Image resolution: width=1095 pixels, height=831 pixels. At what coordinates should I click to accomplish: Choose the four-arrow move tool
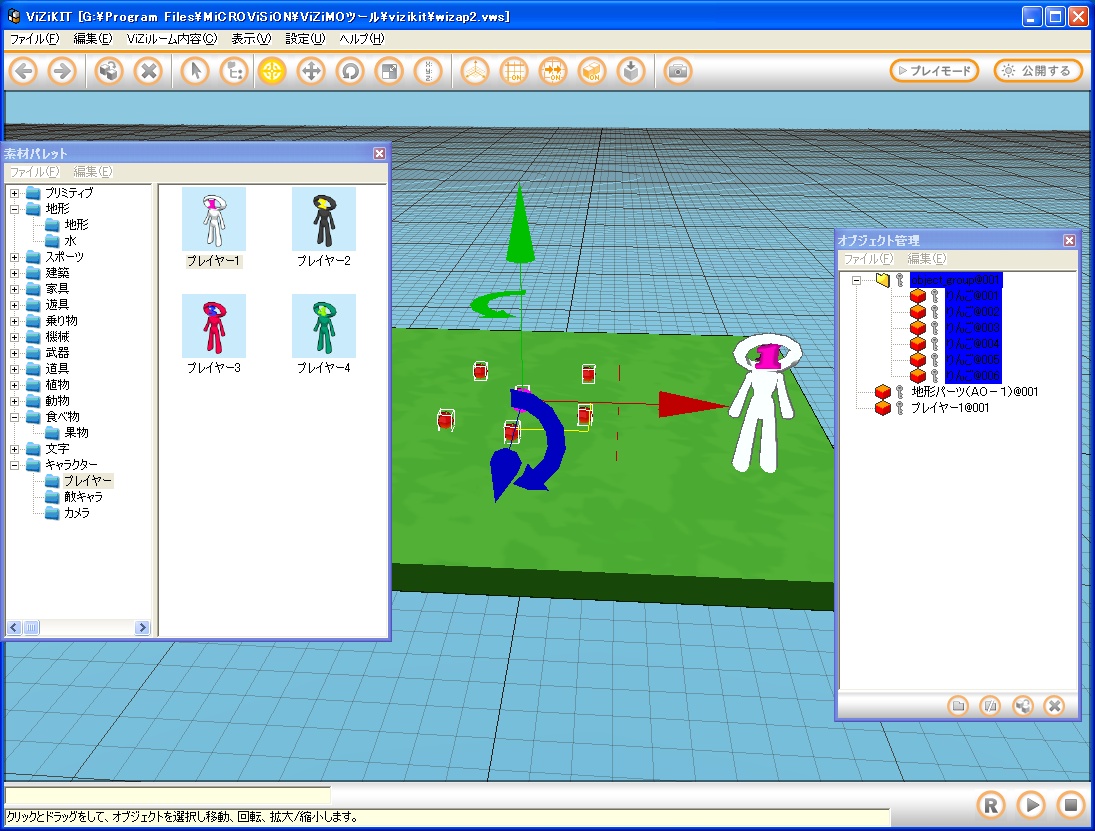(x=311, y=71)
